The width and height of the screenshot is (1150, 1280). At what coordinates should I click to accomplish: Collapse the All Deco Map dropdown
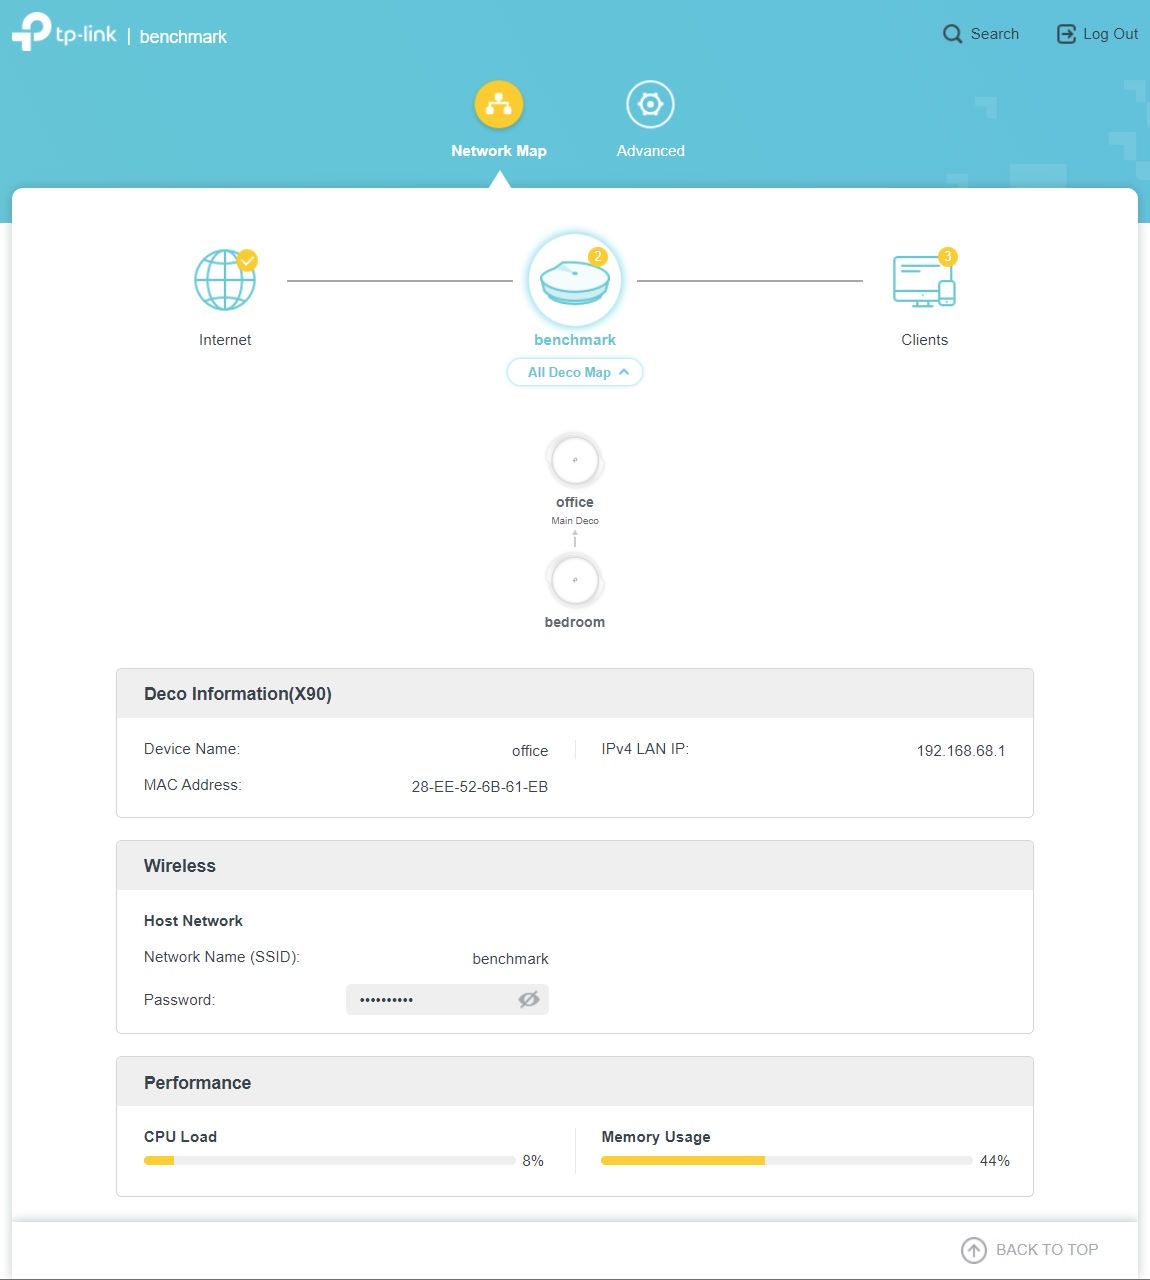click(575, 372)
